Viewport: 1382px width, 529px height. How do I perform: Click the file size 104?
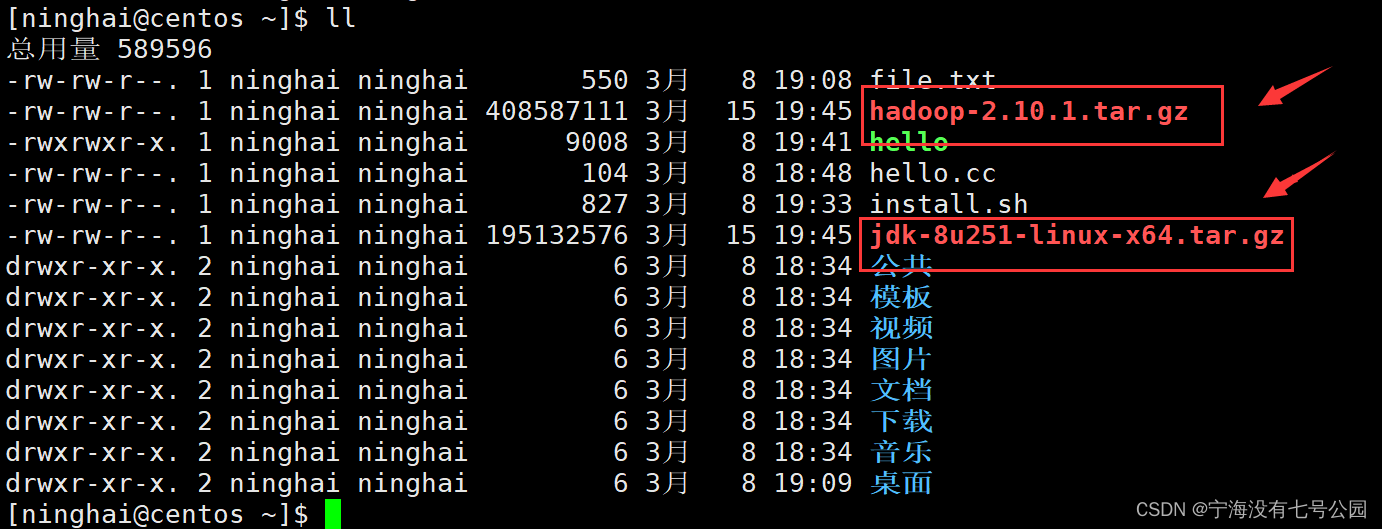605,172
